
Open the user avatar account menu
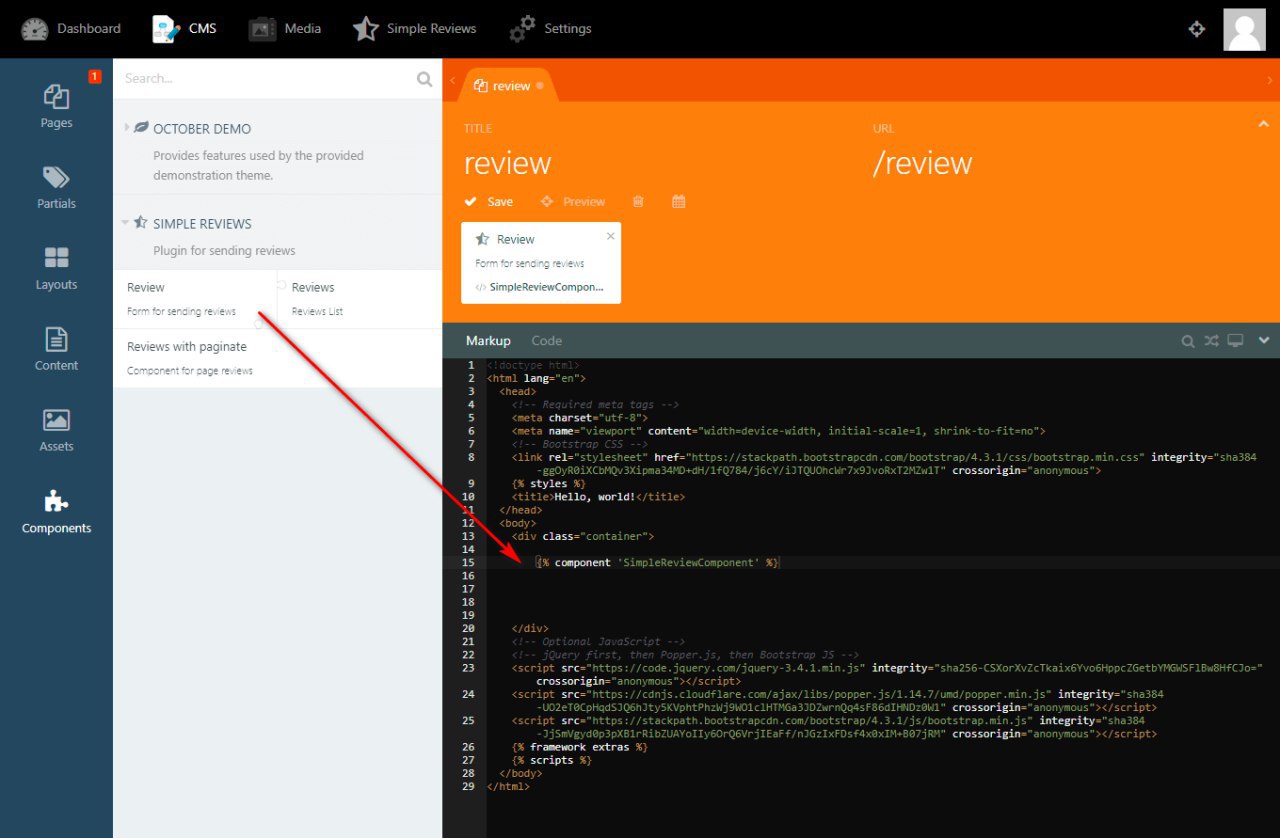click(x=1244, y=30)
